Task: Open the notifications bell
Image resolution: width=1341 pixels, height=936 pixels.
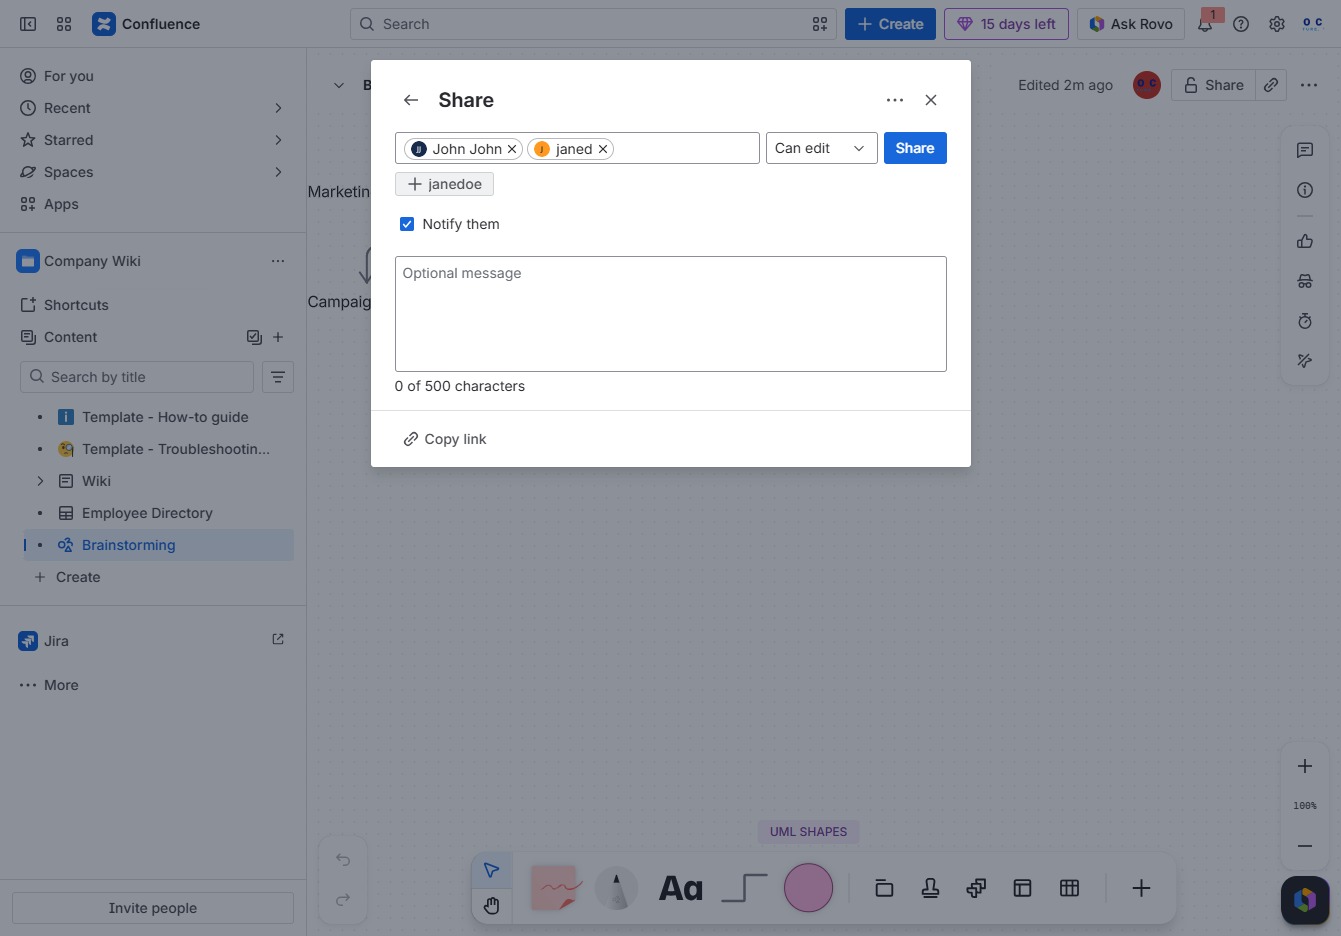Action: (x=1205, y=24)
